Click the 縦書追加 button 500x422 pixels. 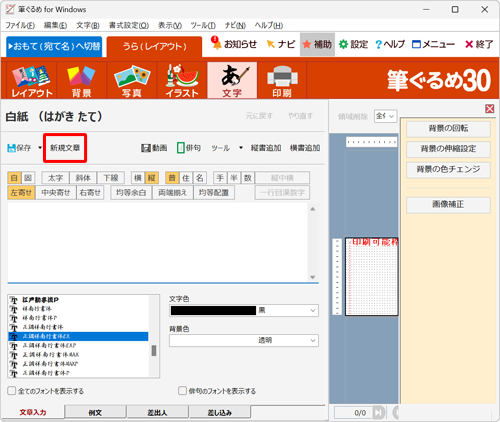coord(266,148)
